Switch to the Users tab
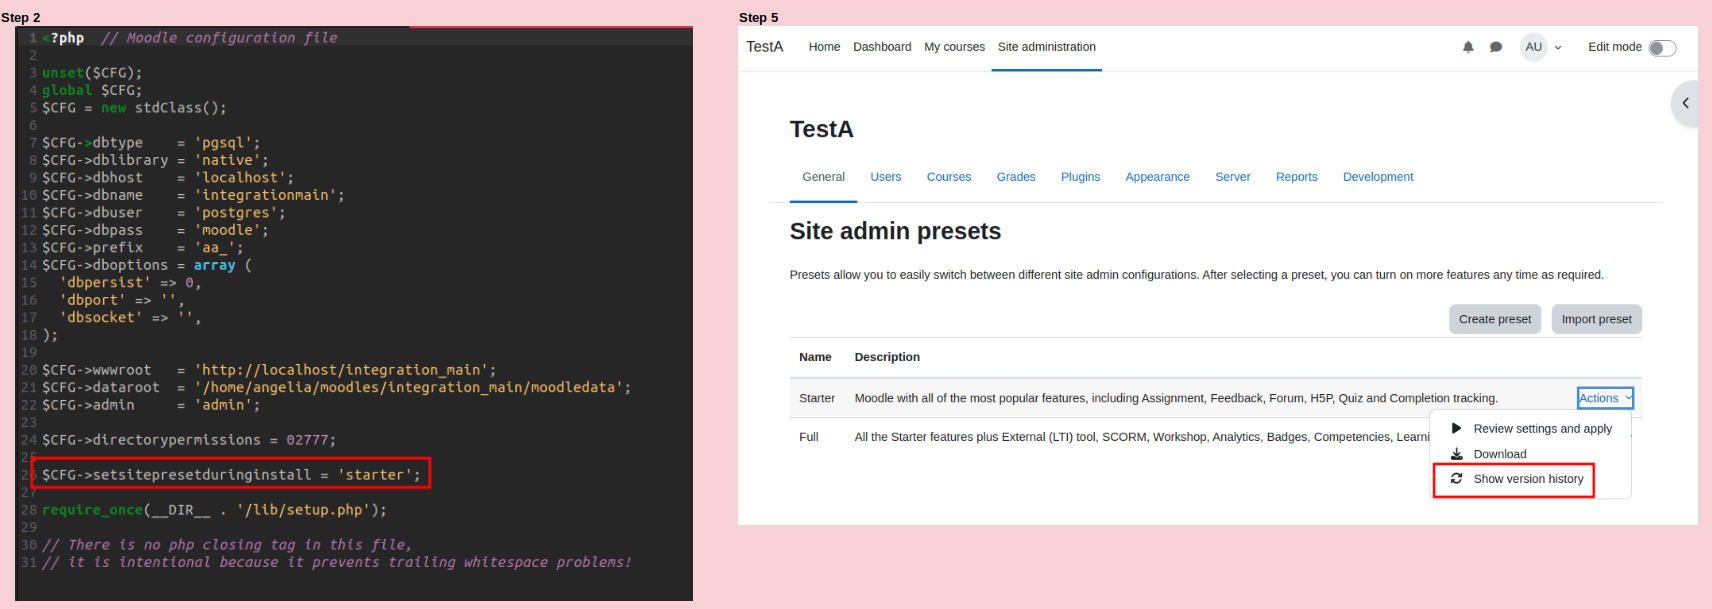The width and height of the screenshot is (1712, 609). (885, 177)
